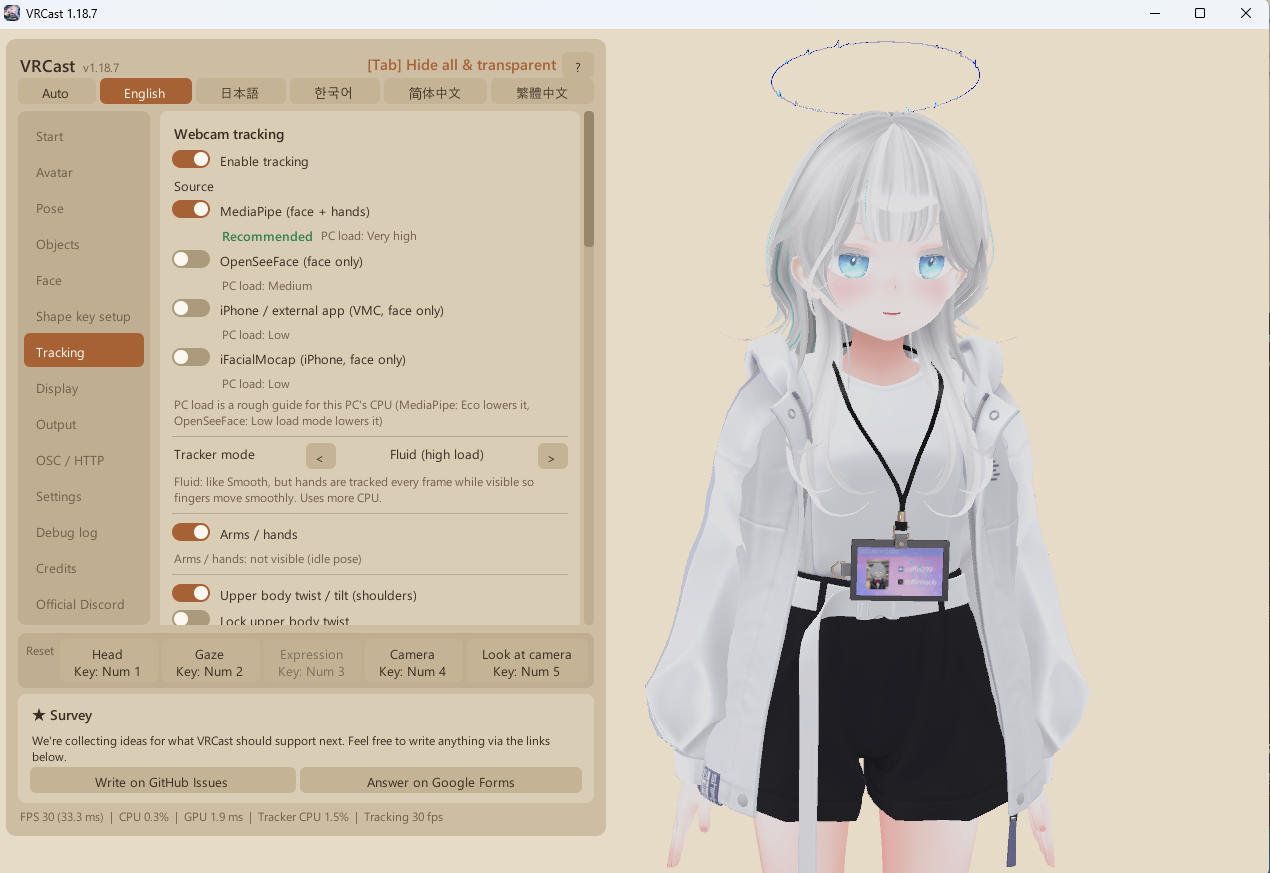The width and height of the screenshot is (1270, 873).
Task: Click PC load: Very high label
Action: (x=369, y=236)
